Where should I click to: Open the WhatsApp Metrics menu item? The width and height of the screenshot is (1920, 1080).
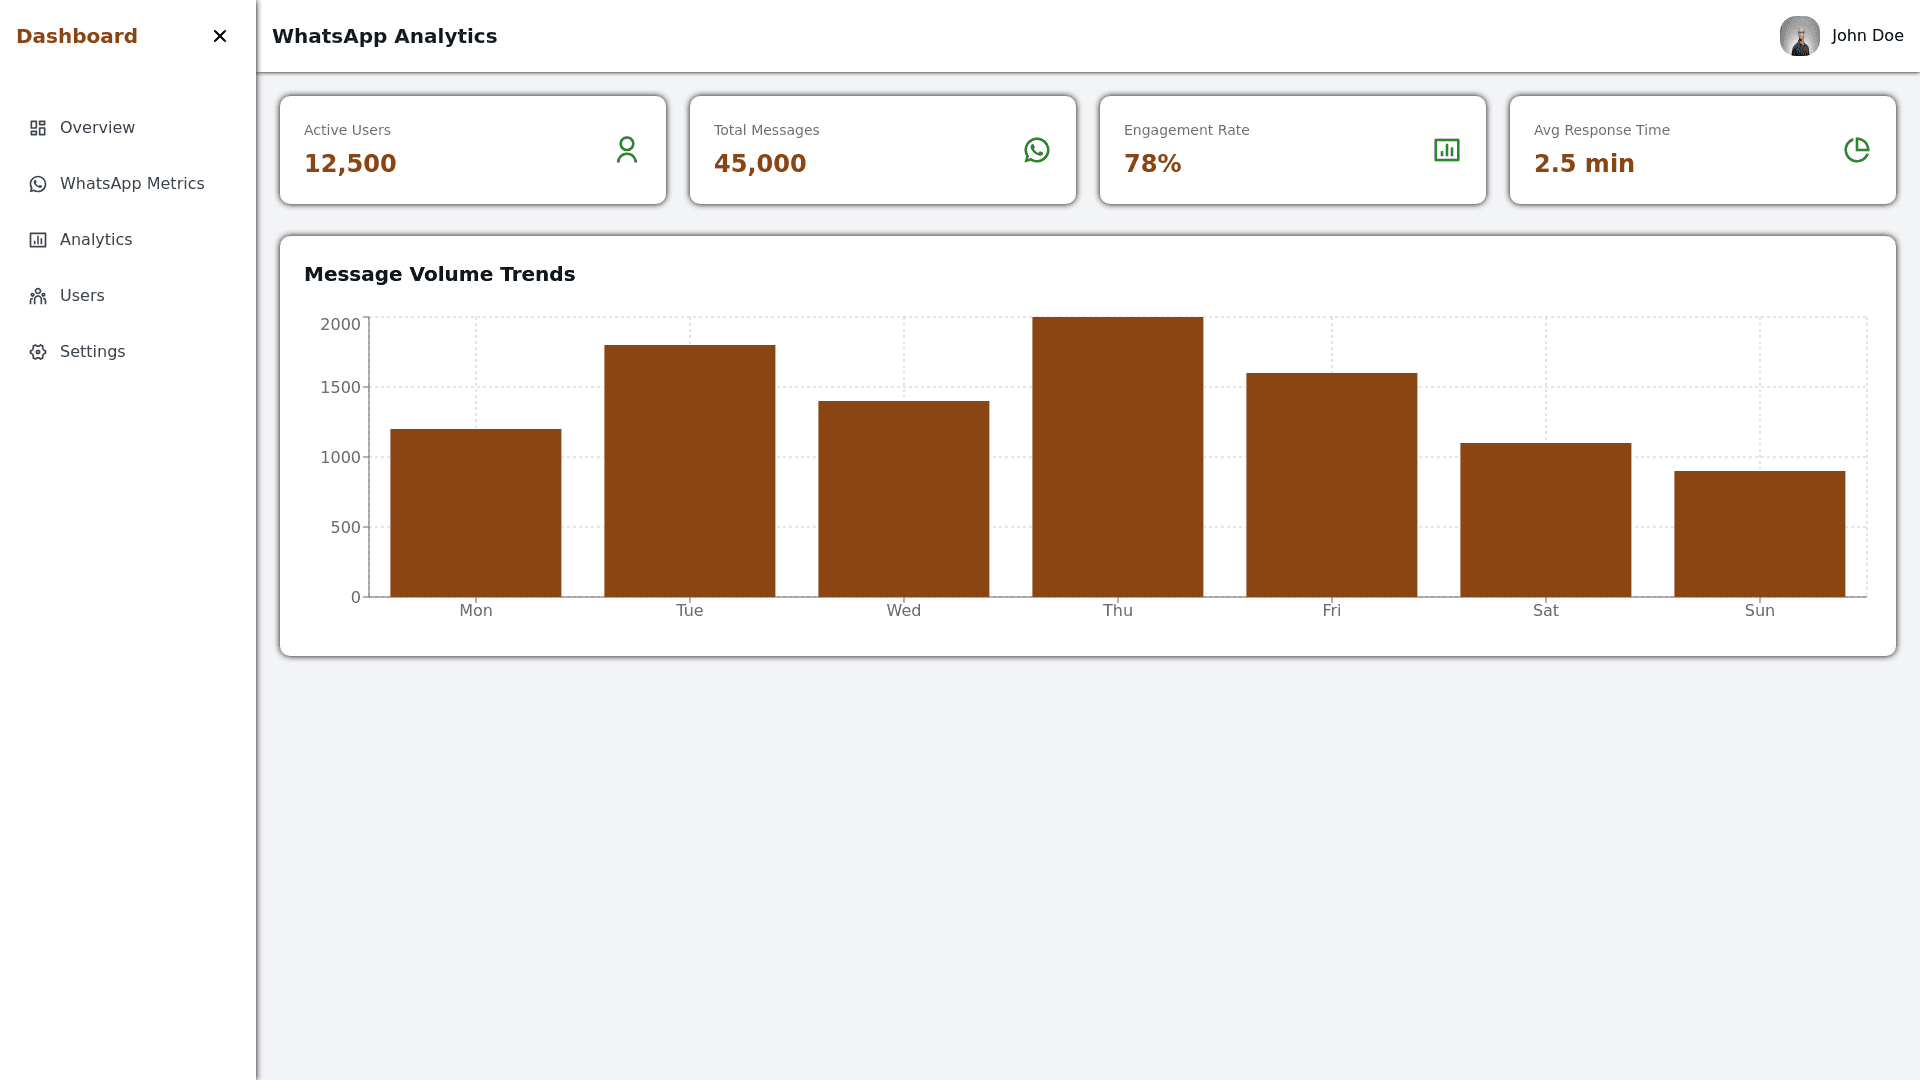tap(132, 184)
